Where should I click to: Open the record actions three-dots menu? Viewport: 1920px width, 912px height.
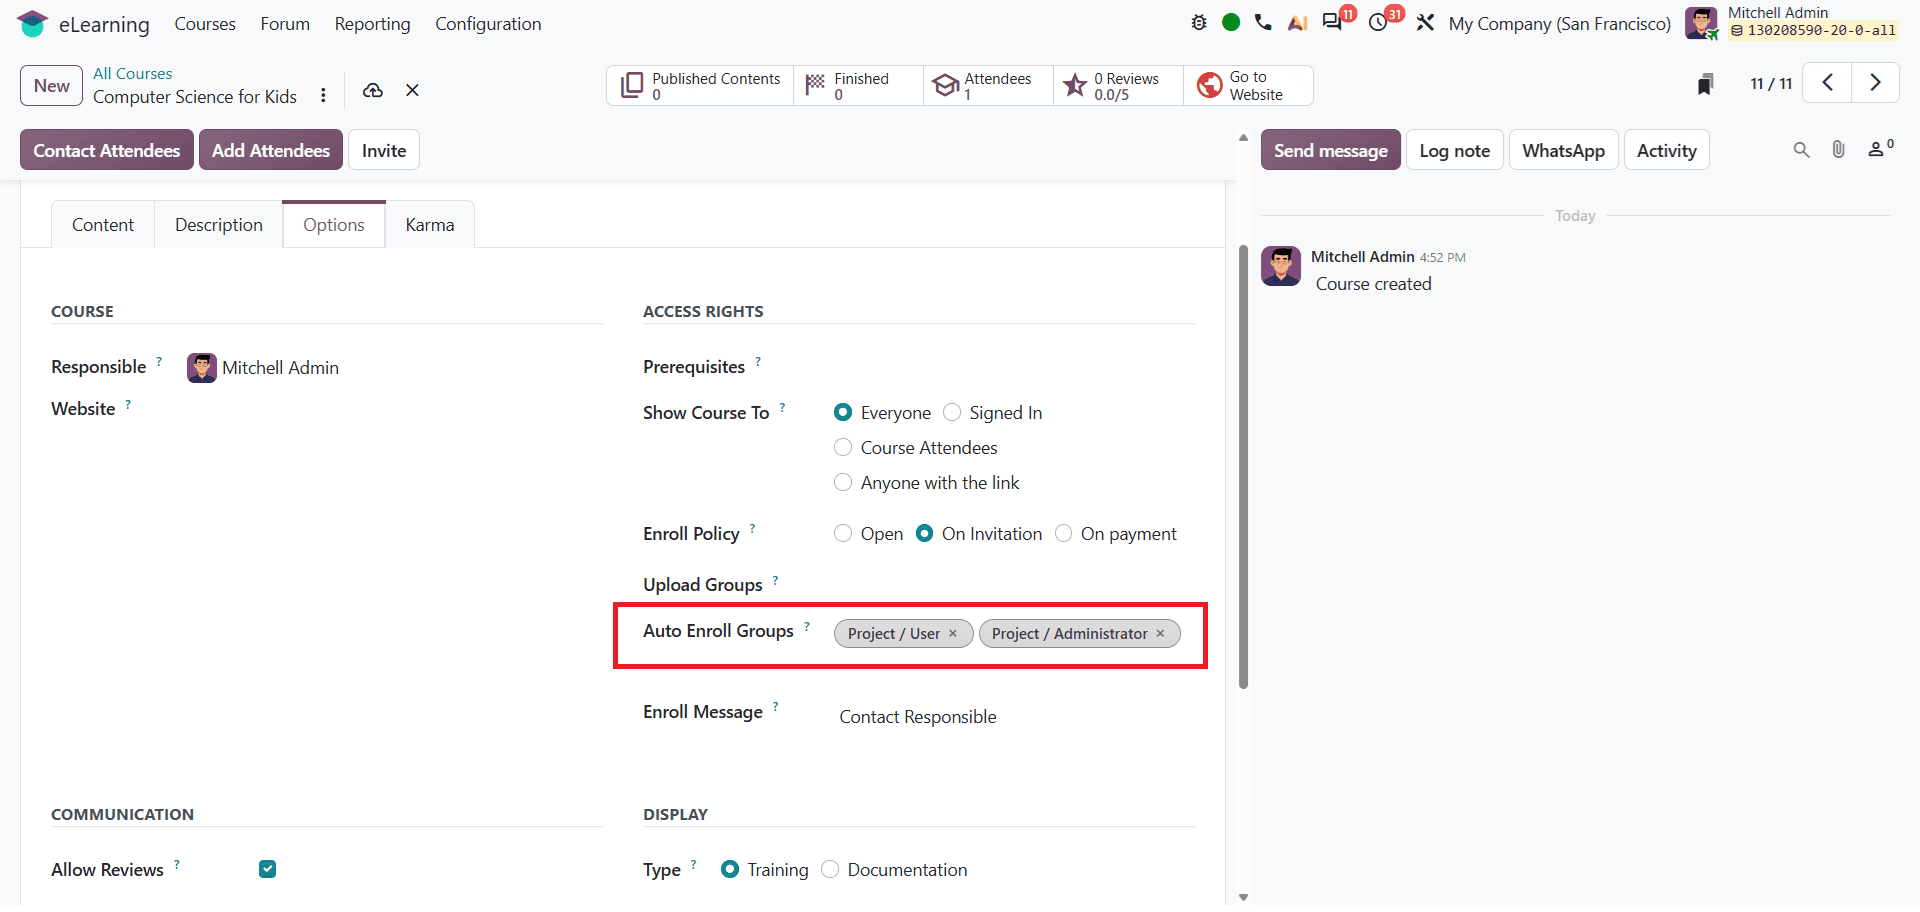[x=323, y=95]
